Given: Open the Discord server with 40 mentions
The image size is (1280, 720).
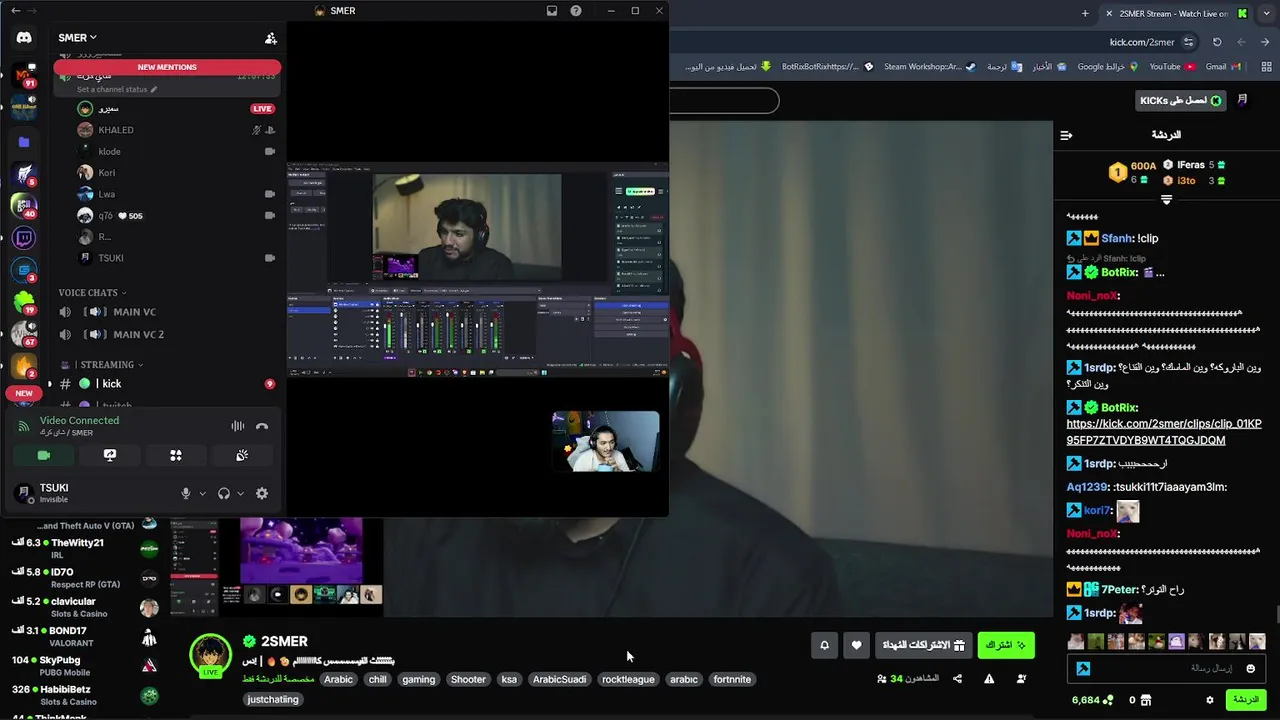Looking at the screenshot, I should point(24,205).
